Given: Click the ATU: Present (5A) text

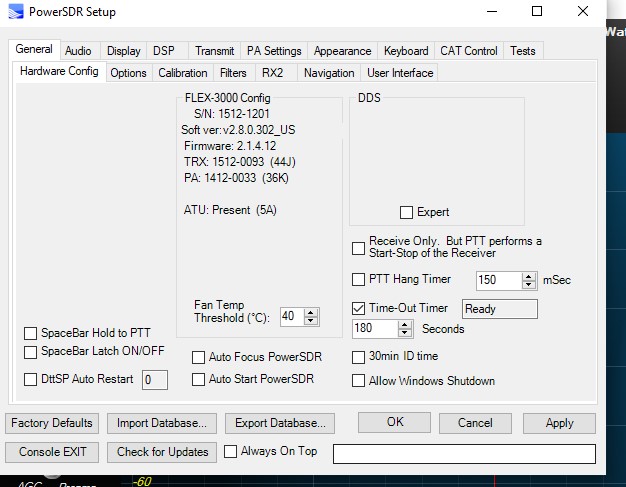Looking at the screenshot, I should pos(230,210).
